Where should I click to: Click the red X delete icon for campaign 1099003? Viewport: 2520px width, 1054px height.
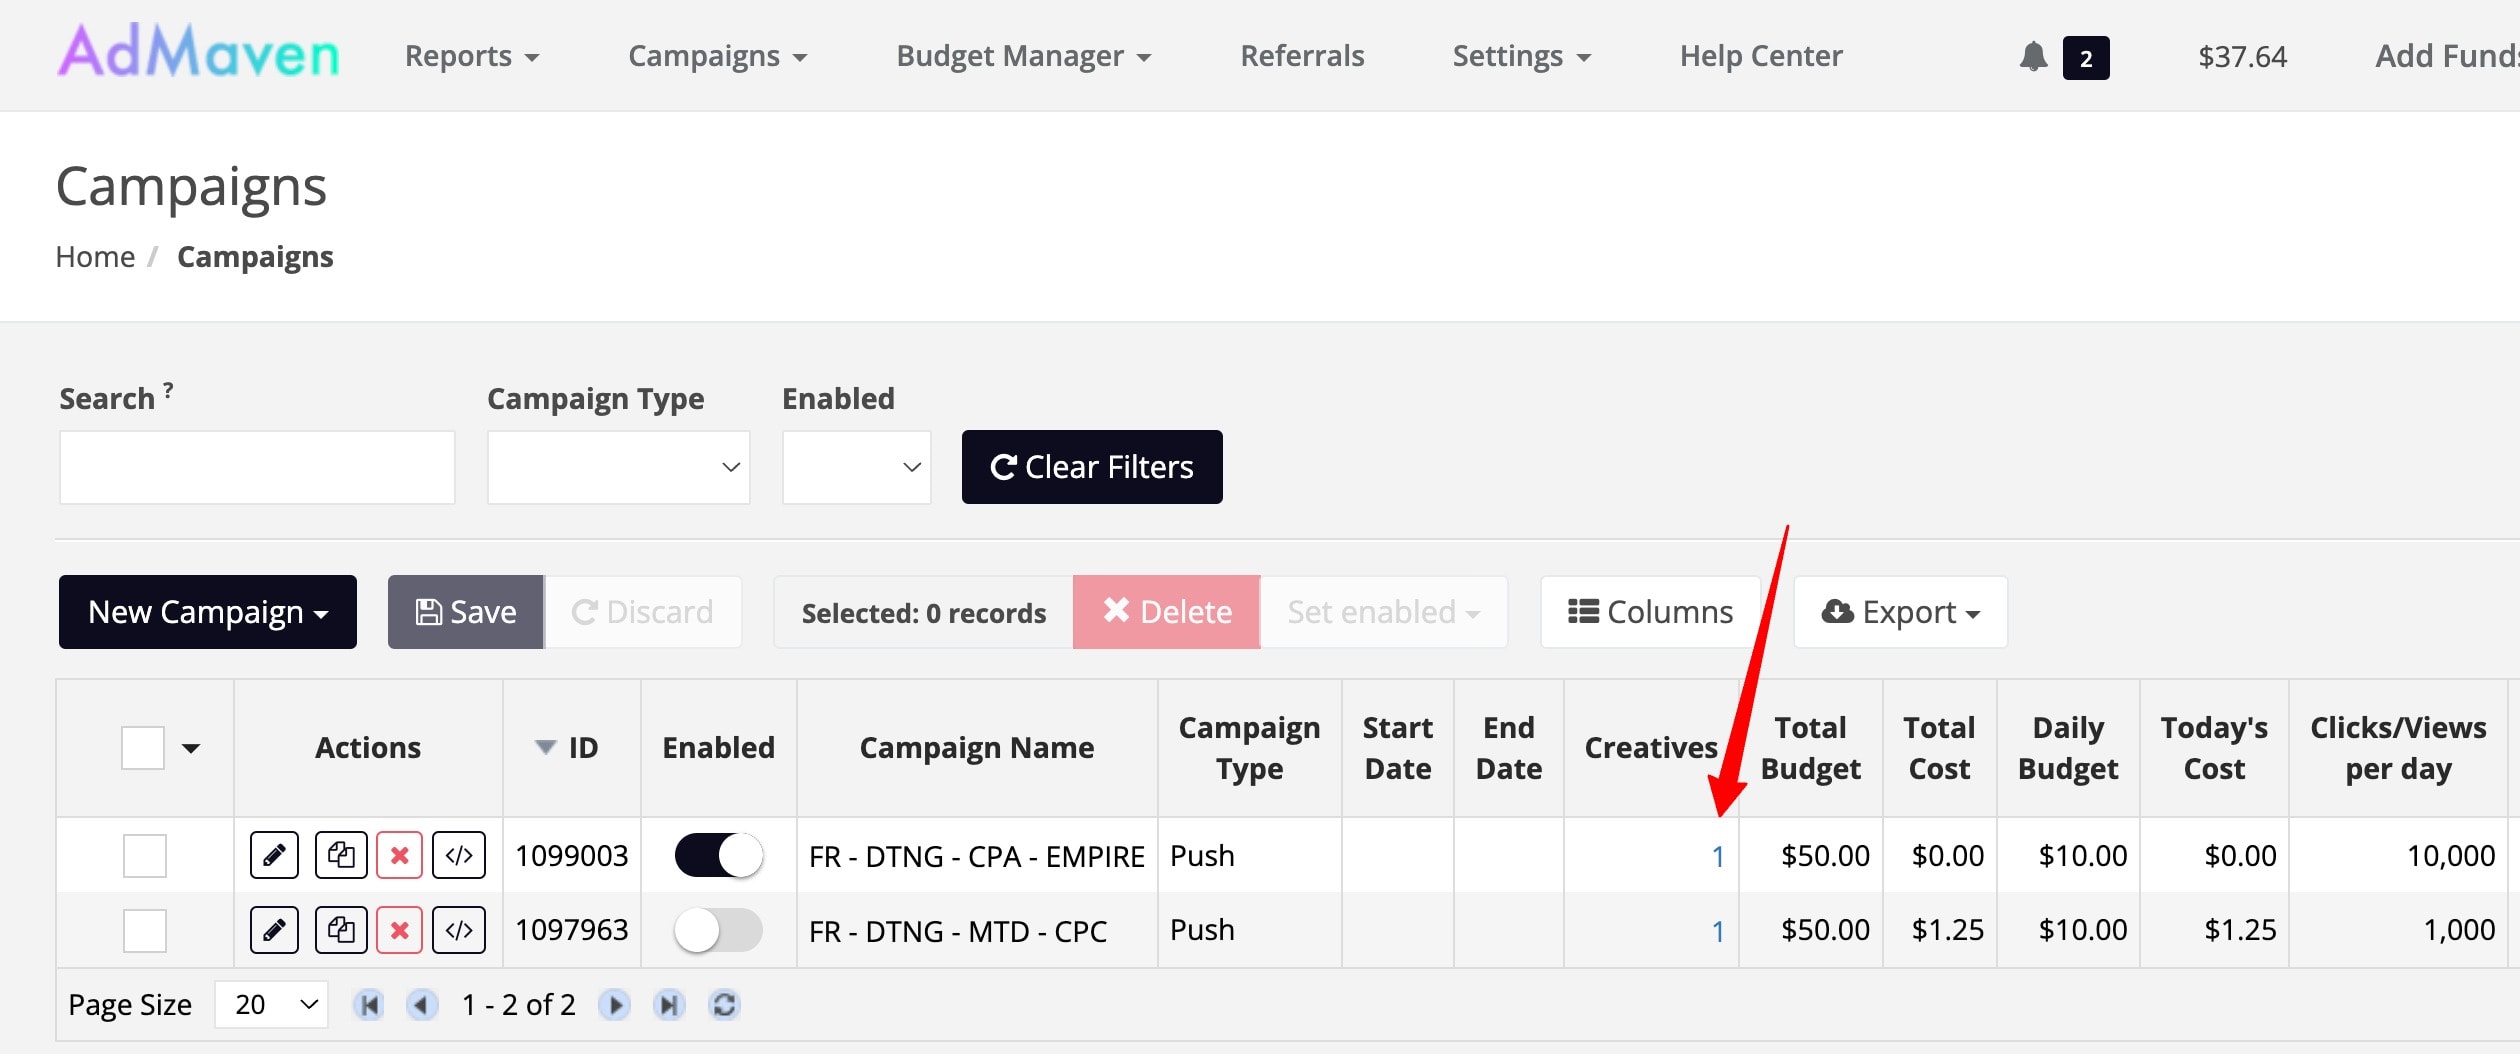coord(399,855)
